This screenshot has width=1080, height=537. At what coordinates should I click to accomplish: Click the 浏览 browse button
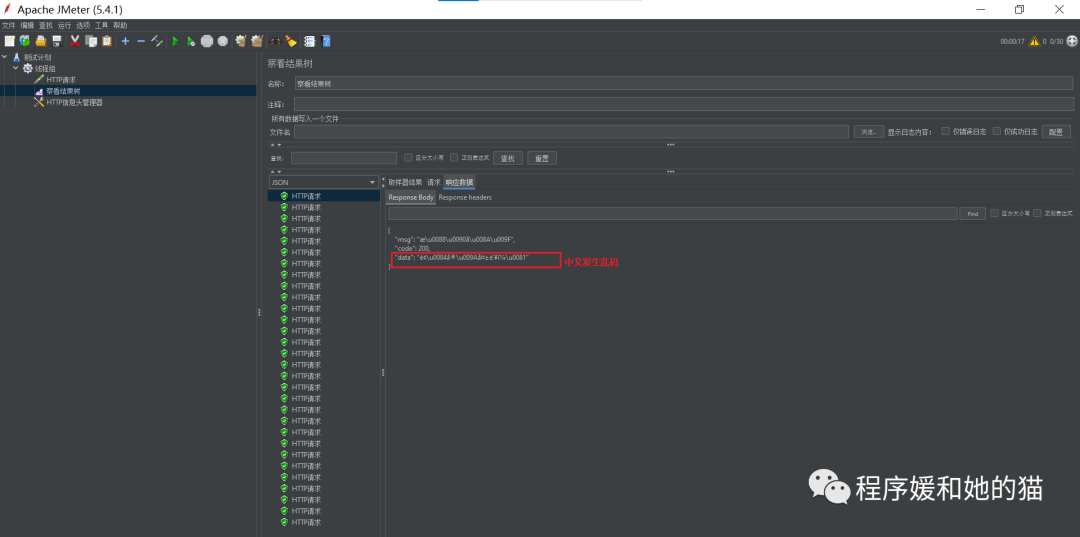tap(869, 131)
